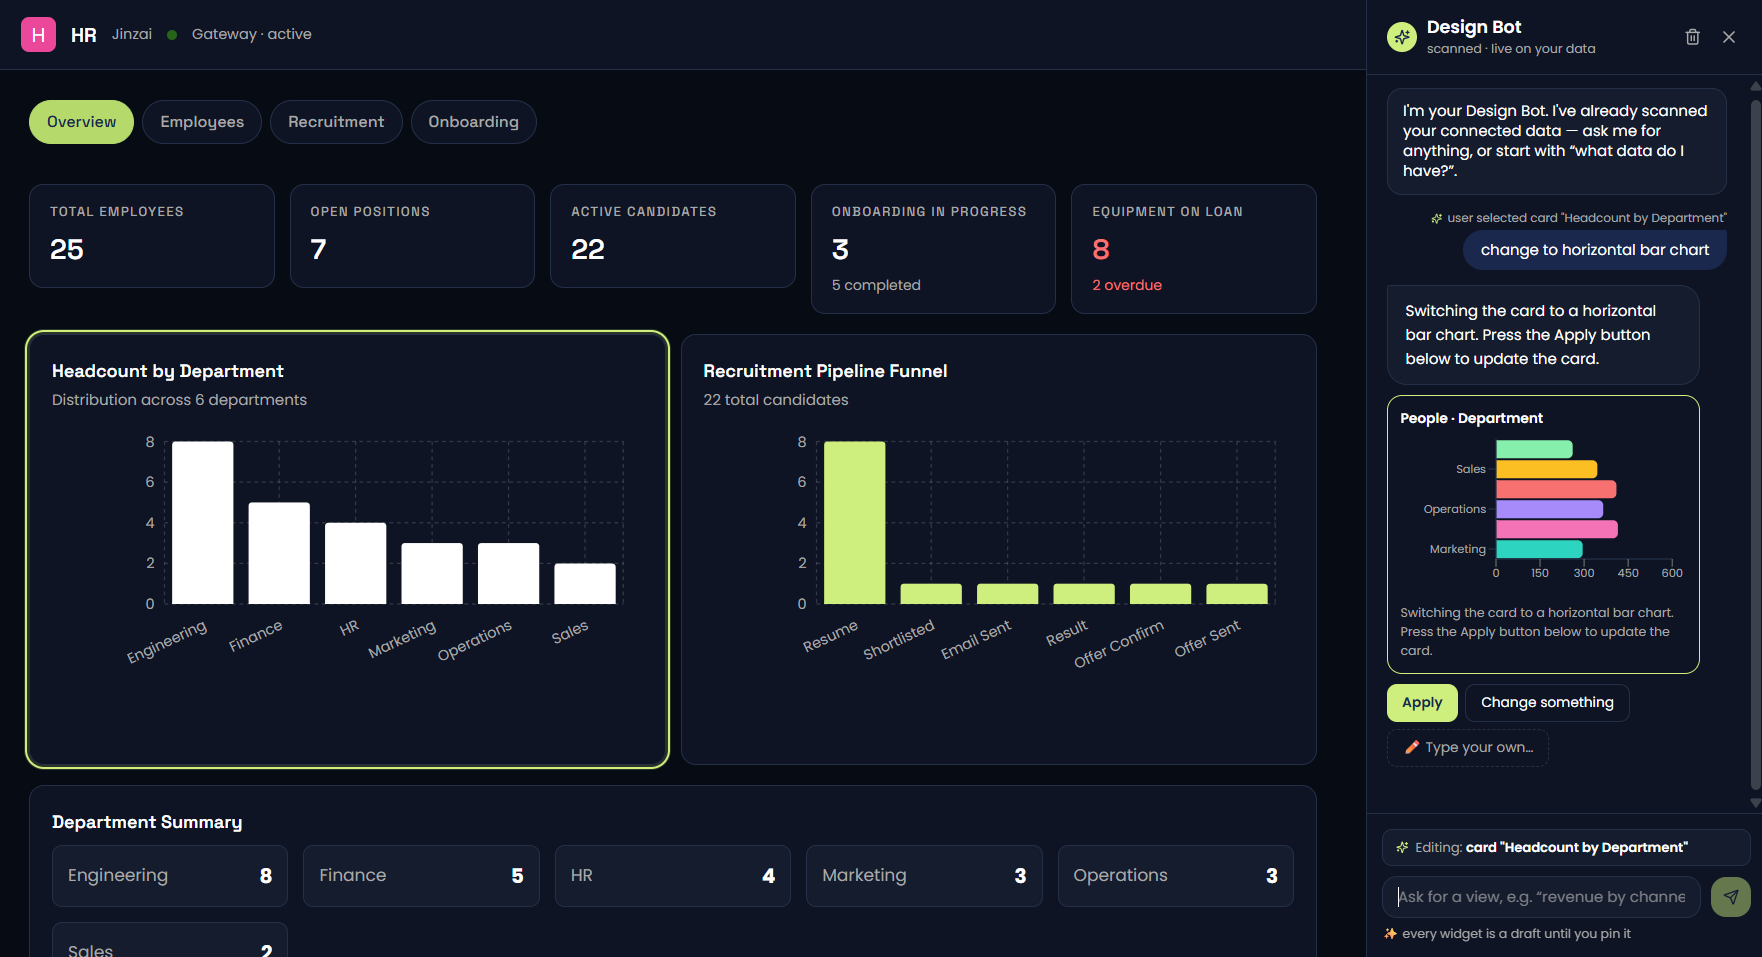Focus the Ask for a view input
Image resolution: width=1762 pixels, height=957 pixels.
tap(1542, 897)
